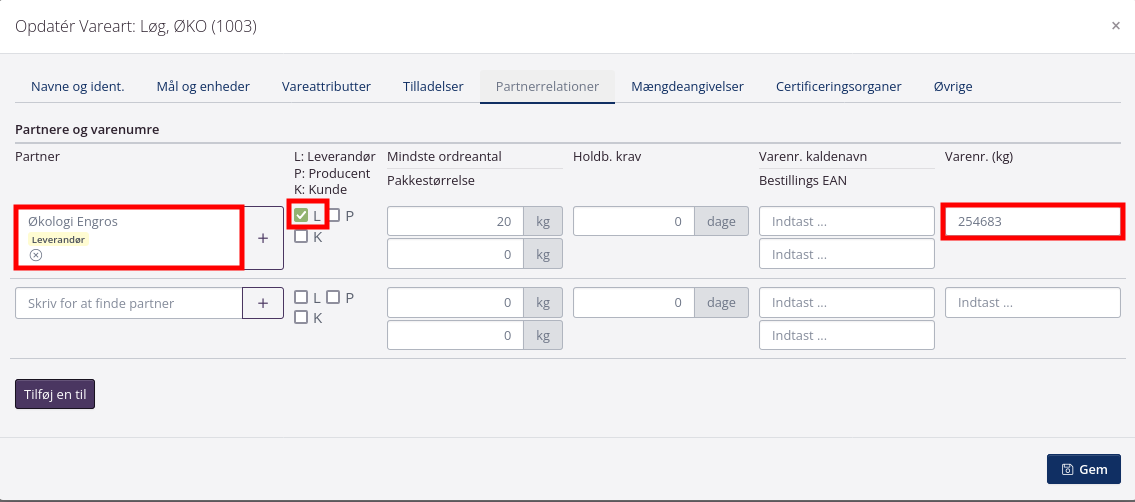Viewport: 1135px width, 502px height.
Task: Check Producent (P) for Økologi Engros
Action: [334, 215]
